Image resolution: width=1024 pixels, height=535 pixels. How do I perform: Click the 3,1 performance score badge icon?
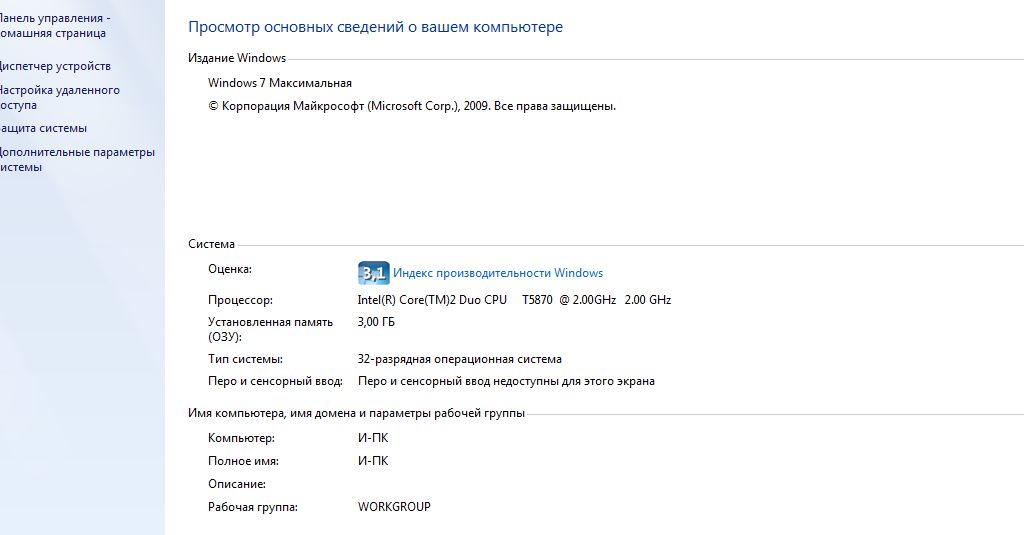pyautogui.click(x=374, y=273)
